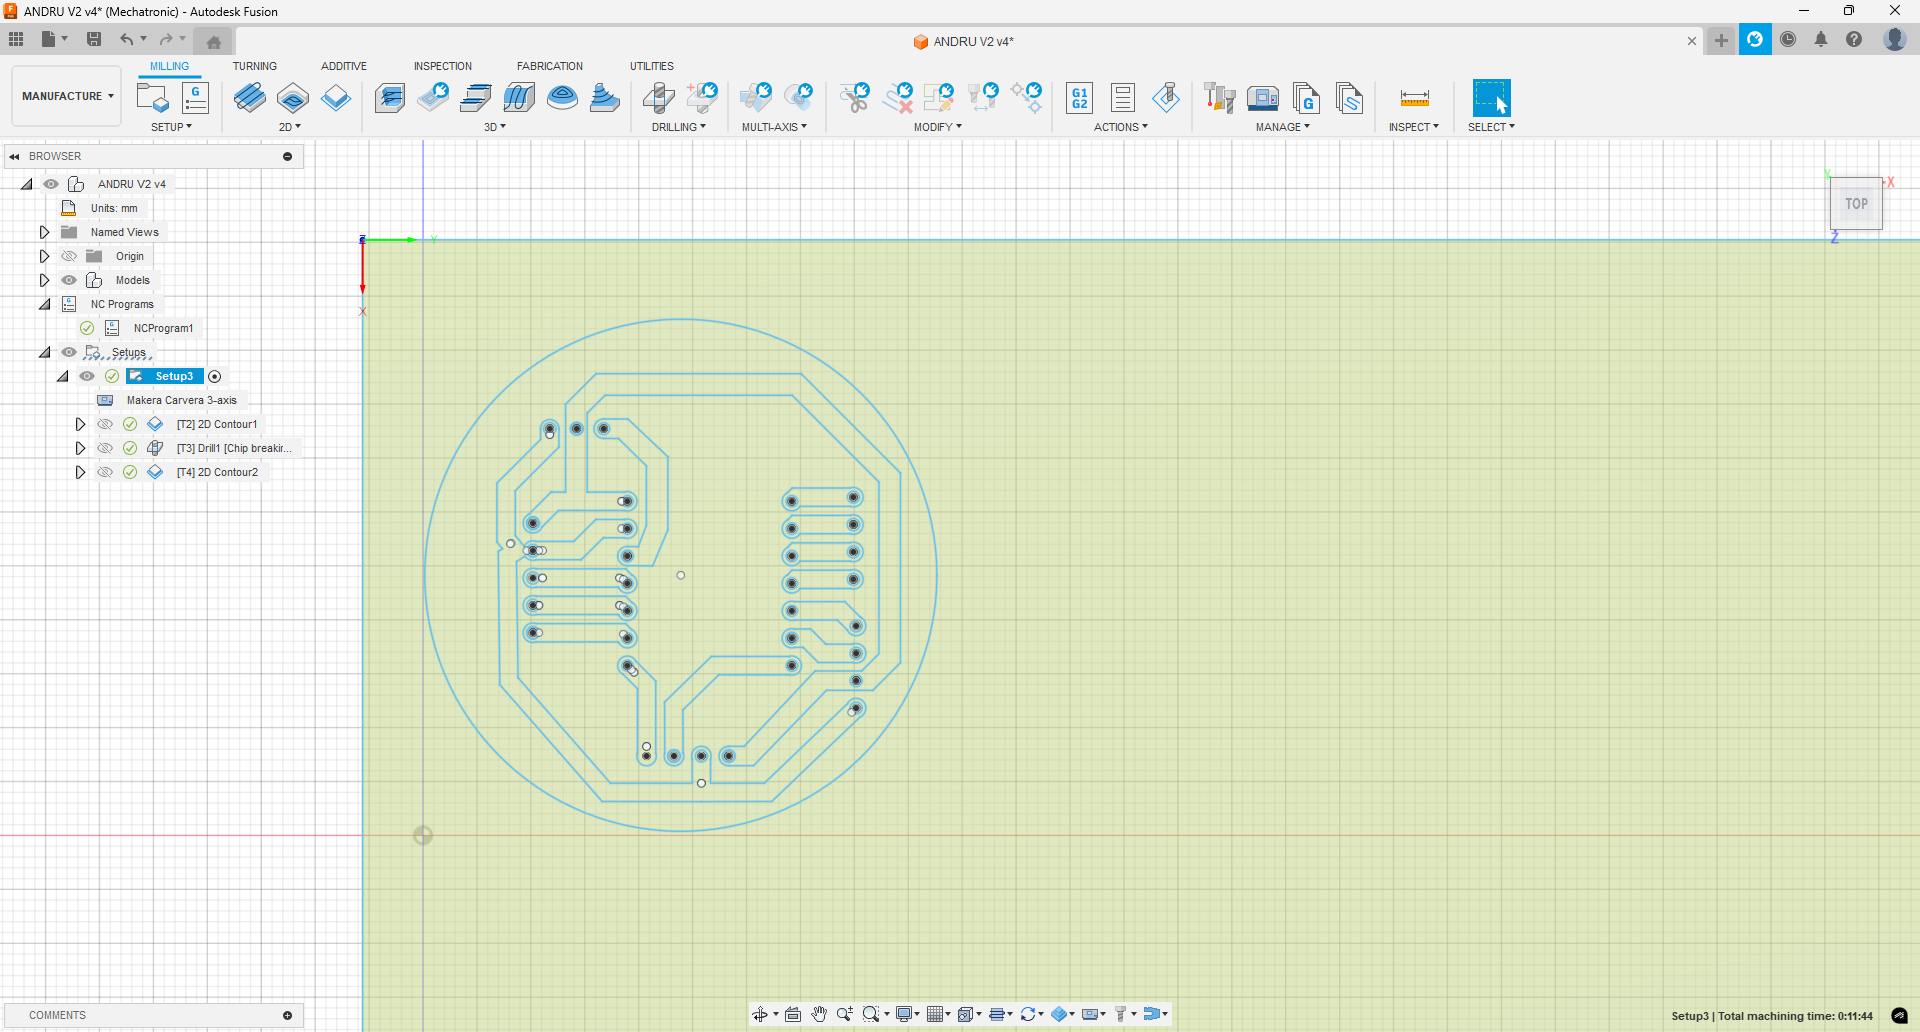Image resolution: width=1920 pixels, height=1032 pixels.
Task: Toggle visibility of ANDRU V2 v4 root
Action: (x=51, y=184)
